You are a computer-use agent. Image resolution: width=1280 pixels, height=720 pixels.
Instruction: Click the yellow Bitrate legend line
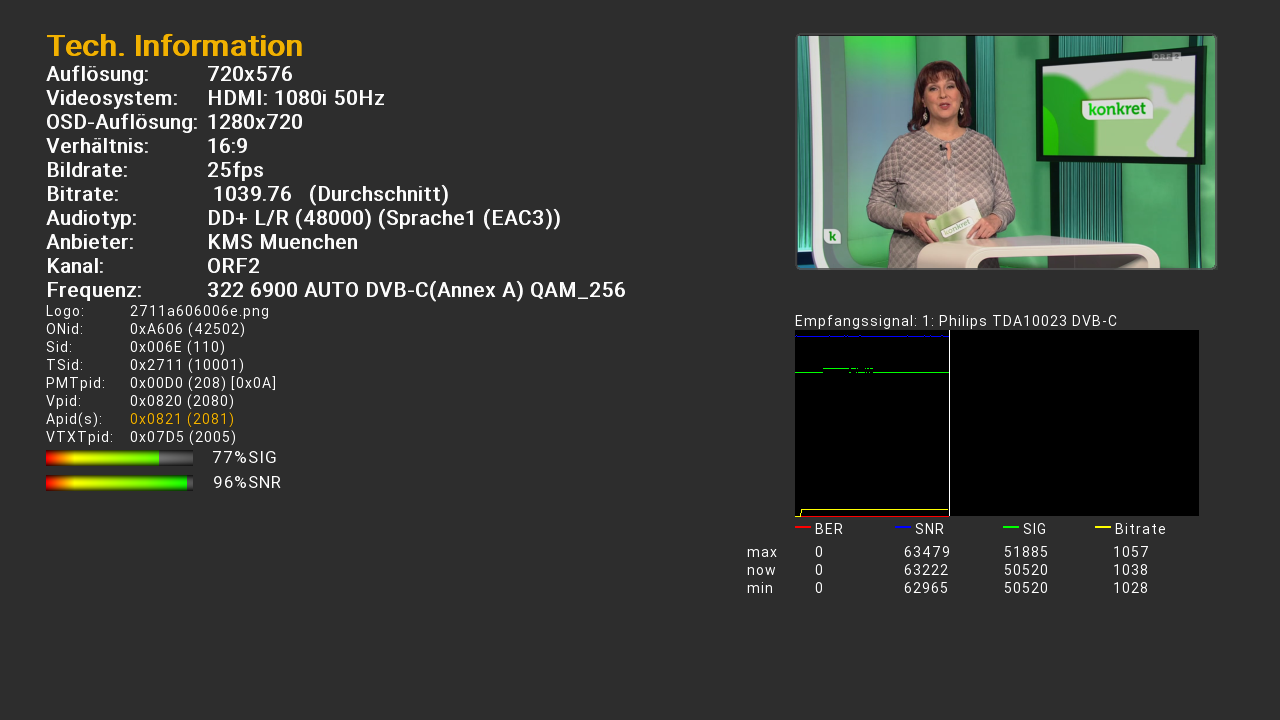[x=1102, y=527]
